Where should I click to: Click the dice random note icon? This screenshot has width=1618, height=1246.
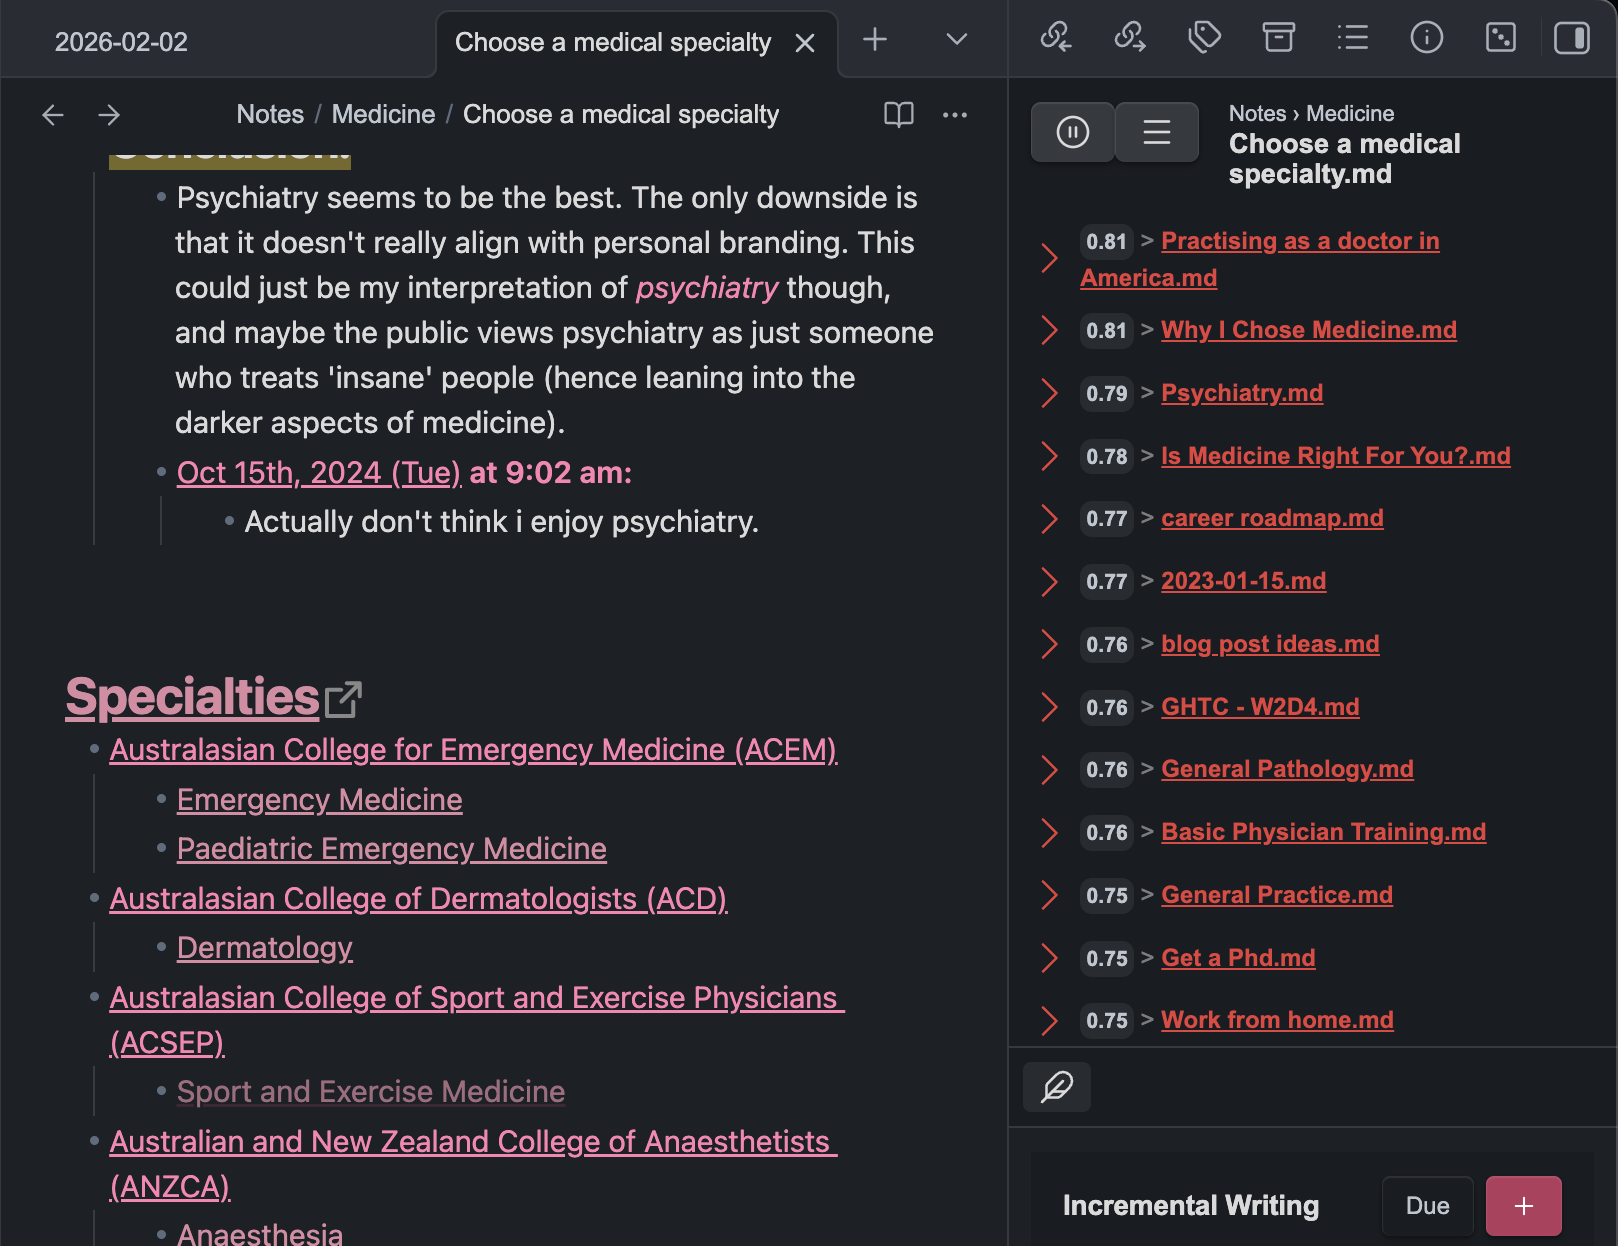(1500, 38)
